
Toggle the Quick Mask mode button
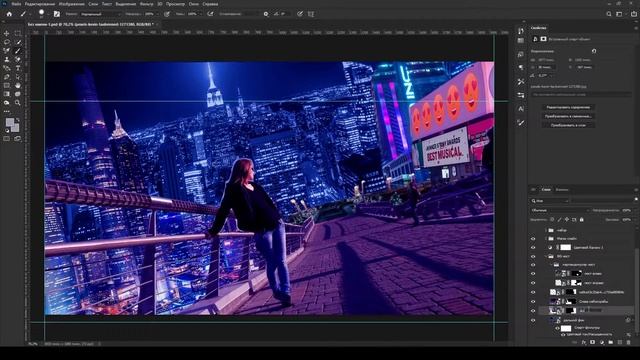pyautogui.click(x=7, y=139)
